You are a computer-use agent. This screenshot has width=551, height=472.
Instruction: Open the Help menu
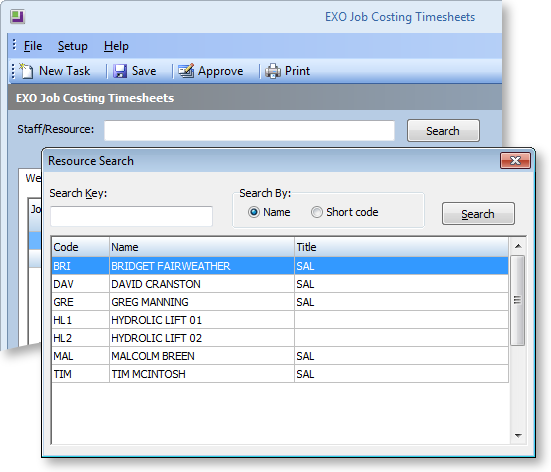[116, 46]
